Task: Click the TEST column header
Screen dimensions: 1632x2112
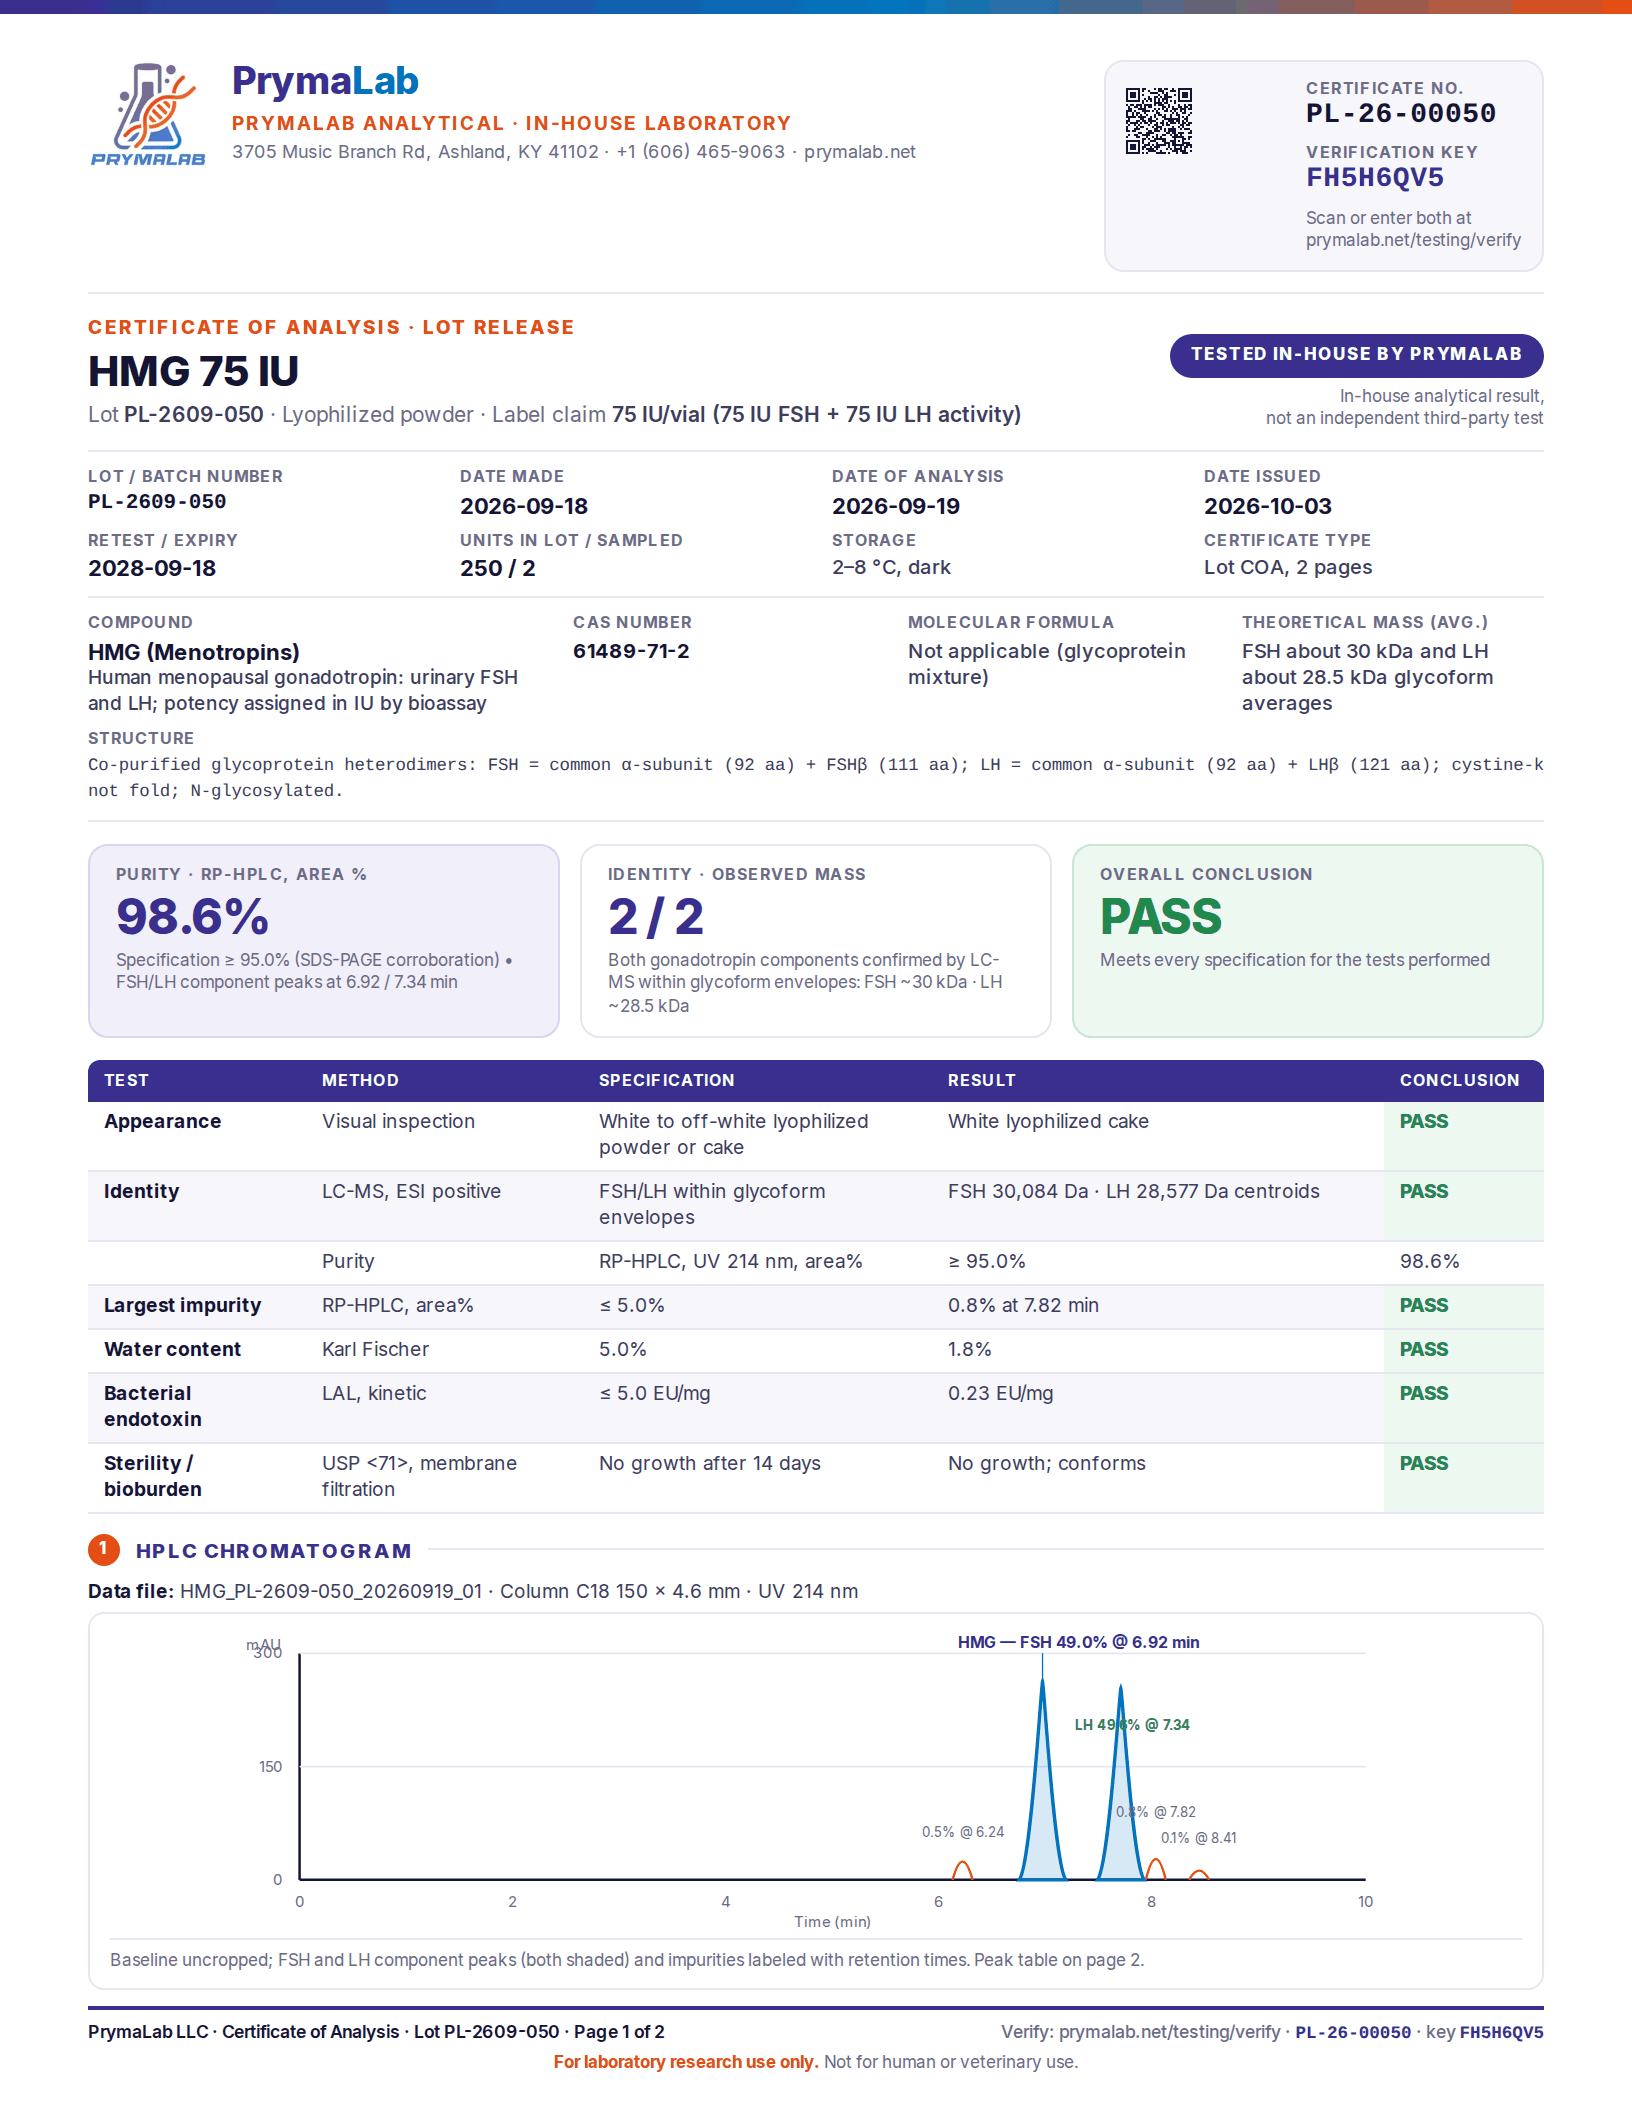Action: pyautogui.click(x=126, y=1080)
